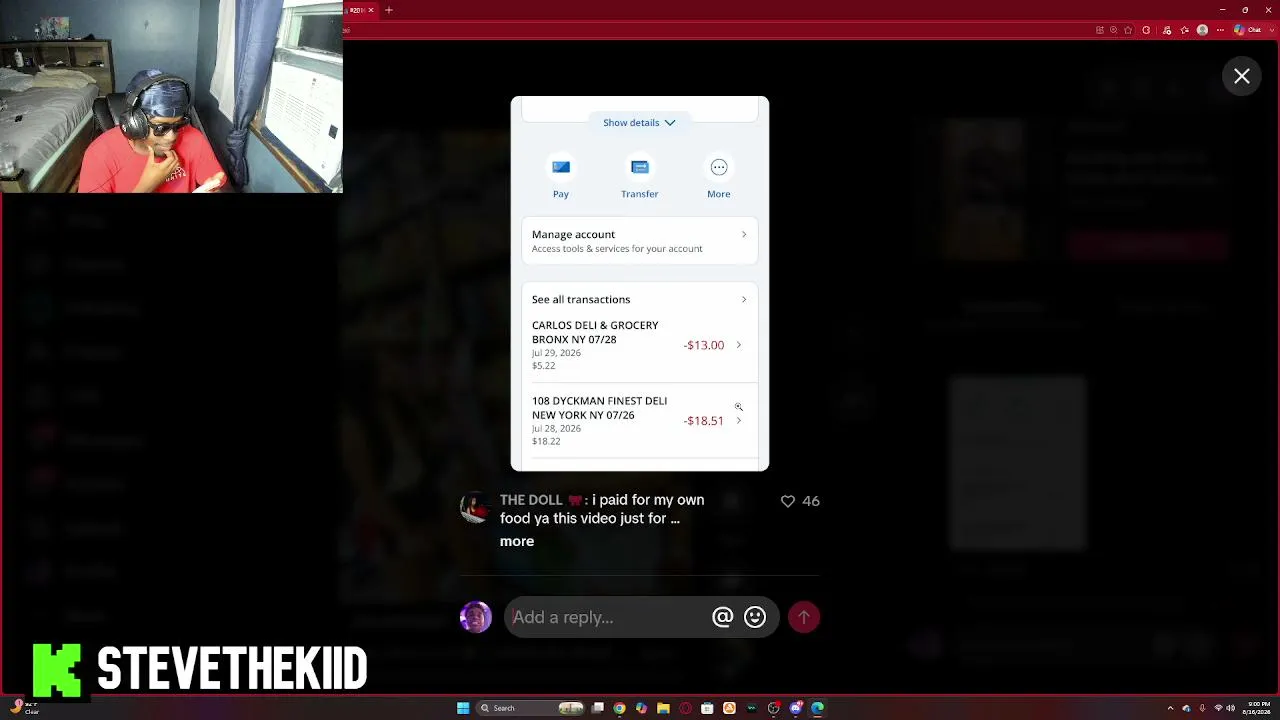Open Discord from the taskbar
Image resolution: width=1280 pixels, height=720 pixels.
pyautogui.click(x=795, y=708)
